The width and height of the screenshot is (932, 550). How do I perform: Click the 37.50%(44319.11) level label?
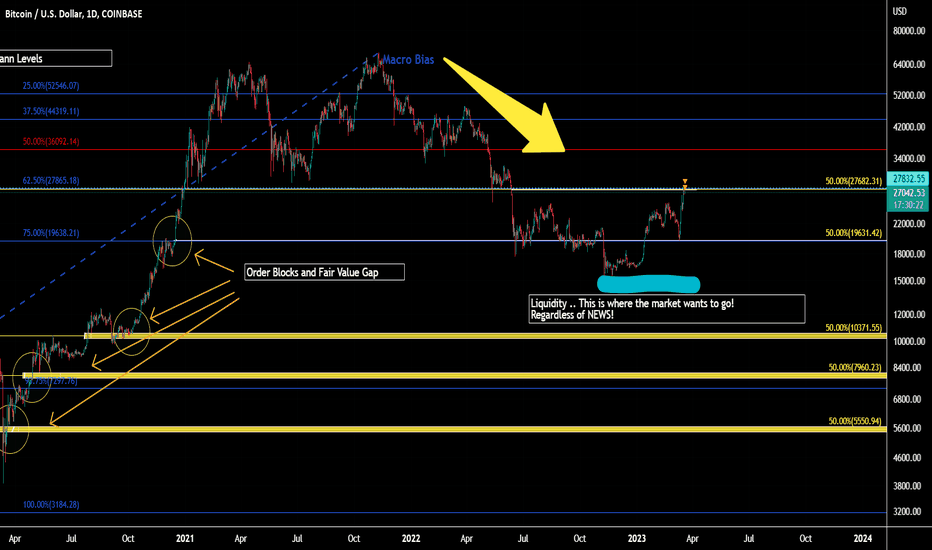(x=51, y=111)
